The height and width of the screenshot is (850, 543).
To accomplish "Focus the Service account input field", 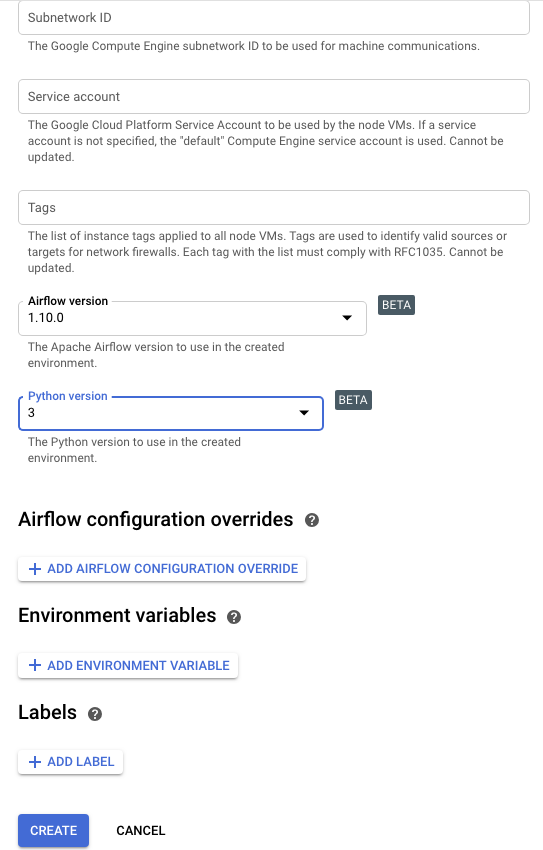I will 274,96.
